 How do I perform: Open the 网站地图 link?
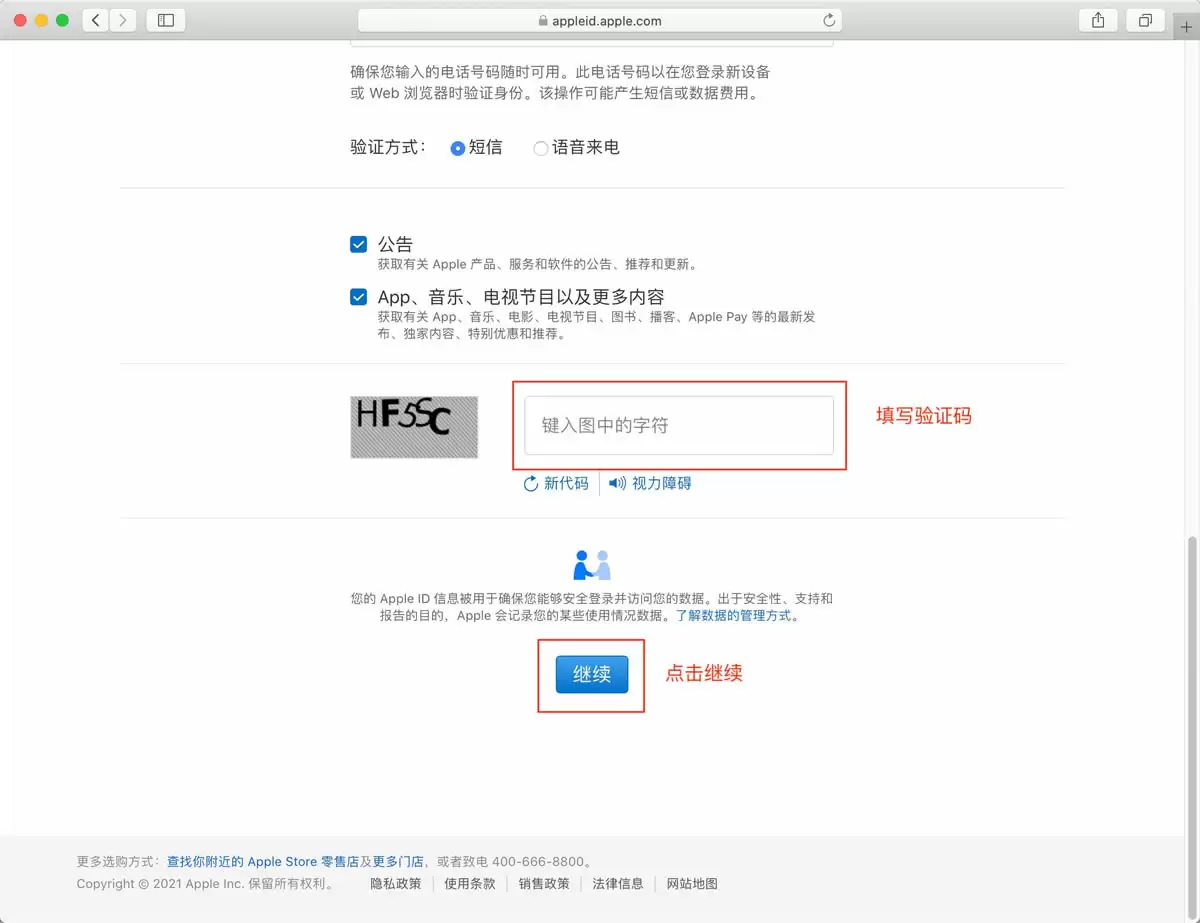690,884
